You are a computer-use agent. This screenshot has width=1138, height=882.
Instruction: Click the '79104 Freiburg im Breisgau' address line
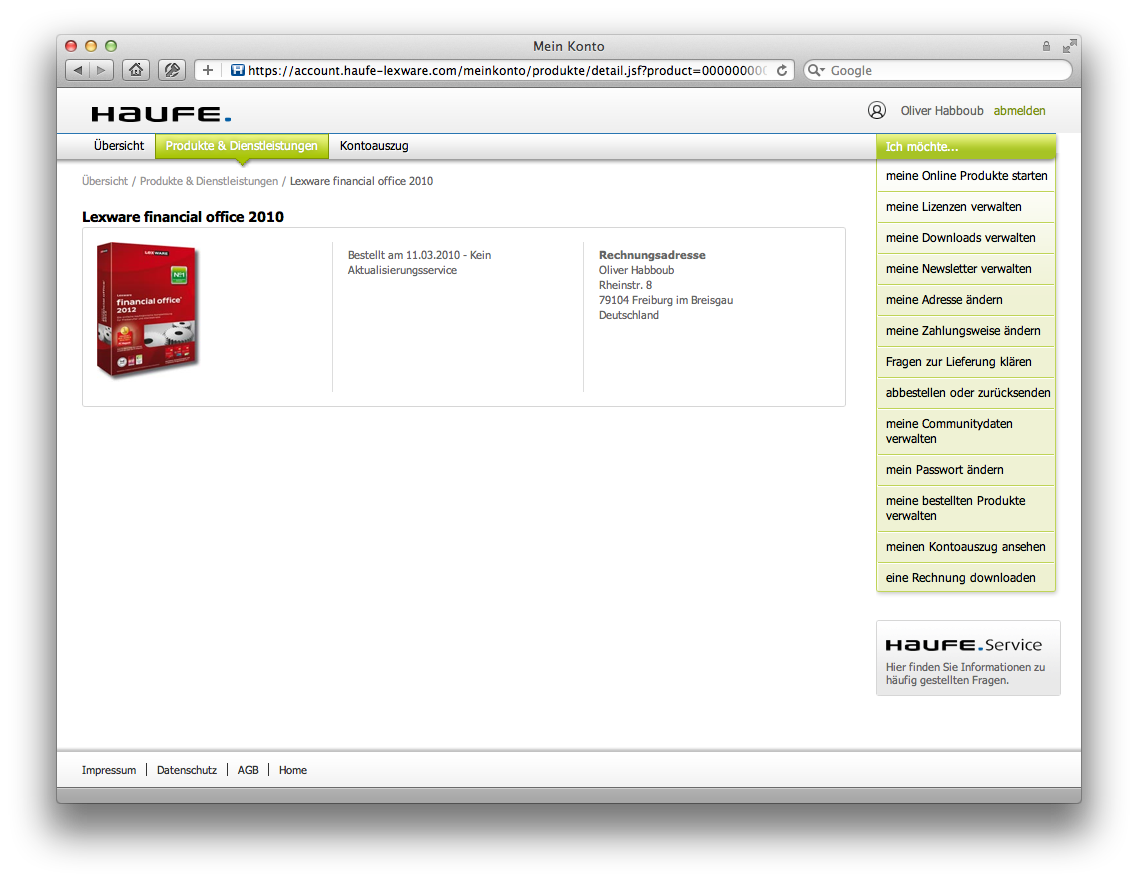click(x=666, y=300)
